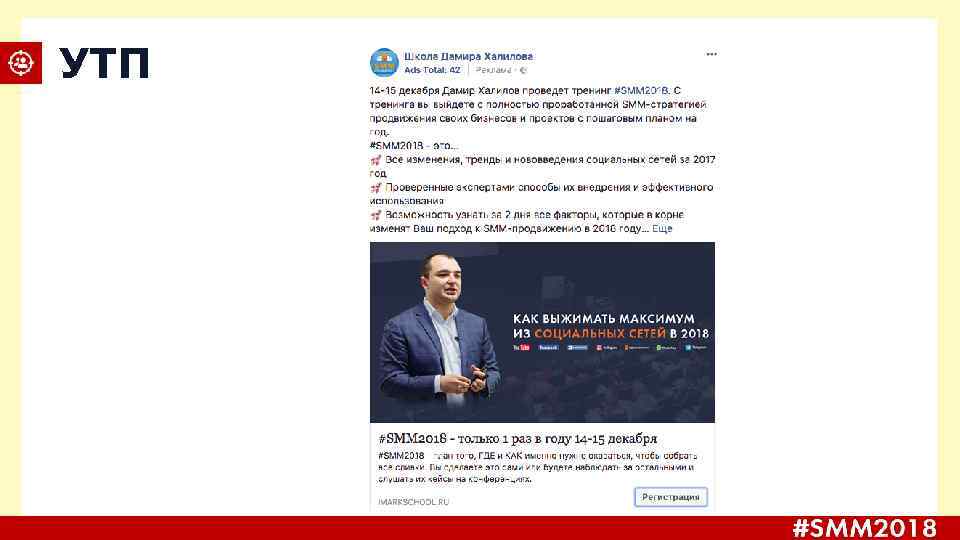Click the globe audience icon near Реклама

522,70
